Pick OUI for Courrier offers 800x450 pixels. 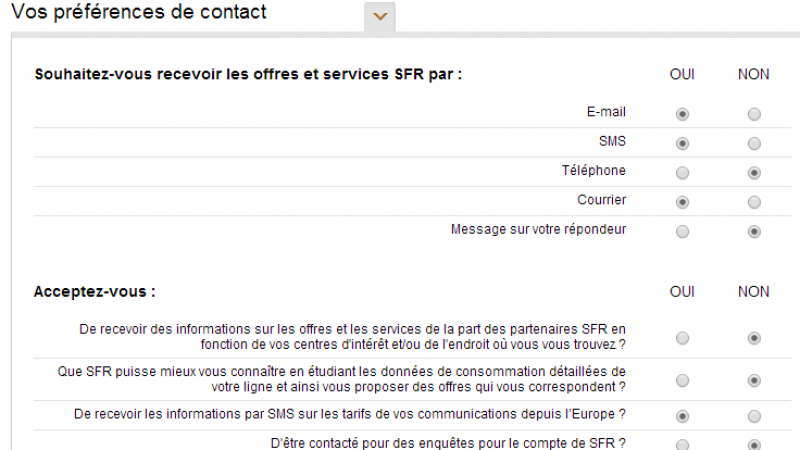[x=682, y=202]
